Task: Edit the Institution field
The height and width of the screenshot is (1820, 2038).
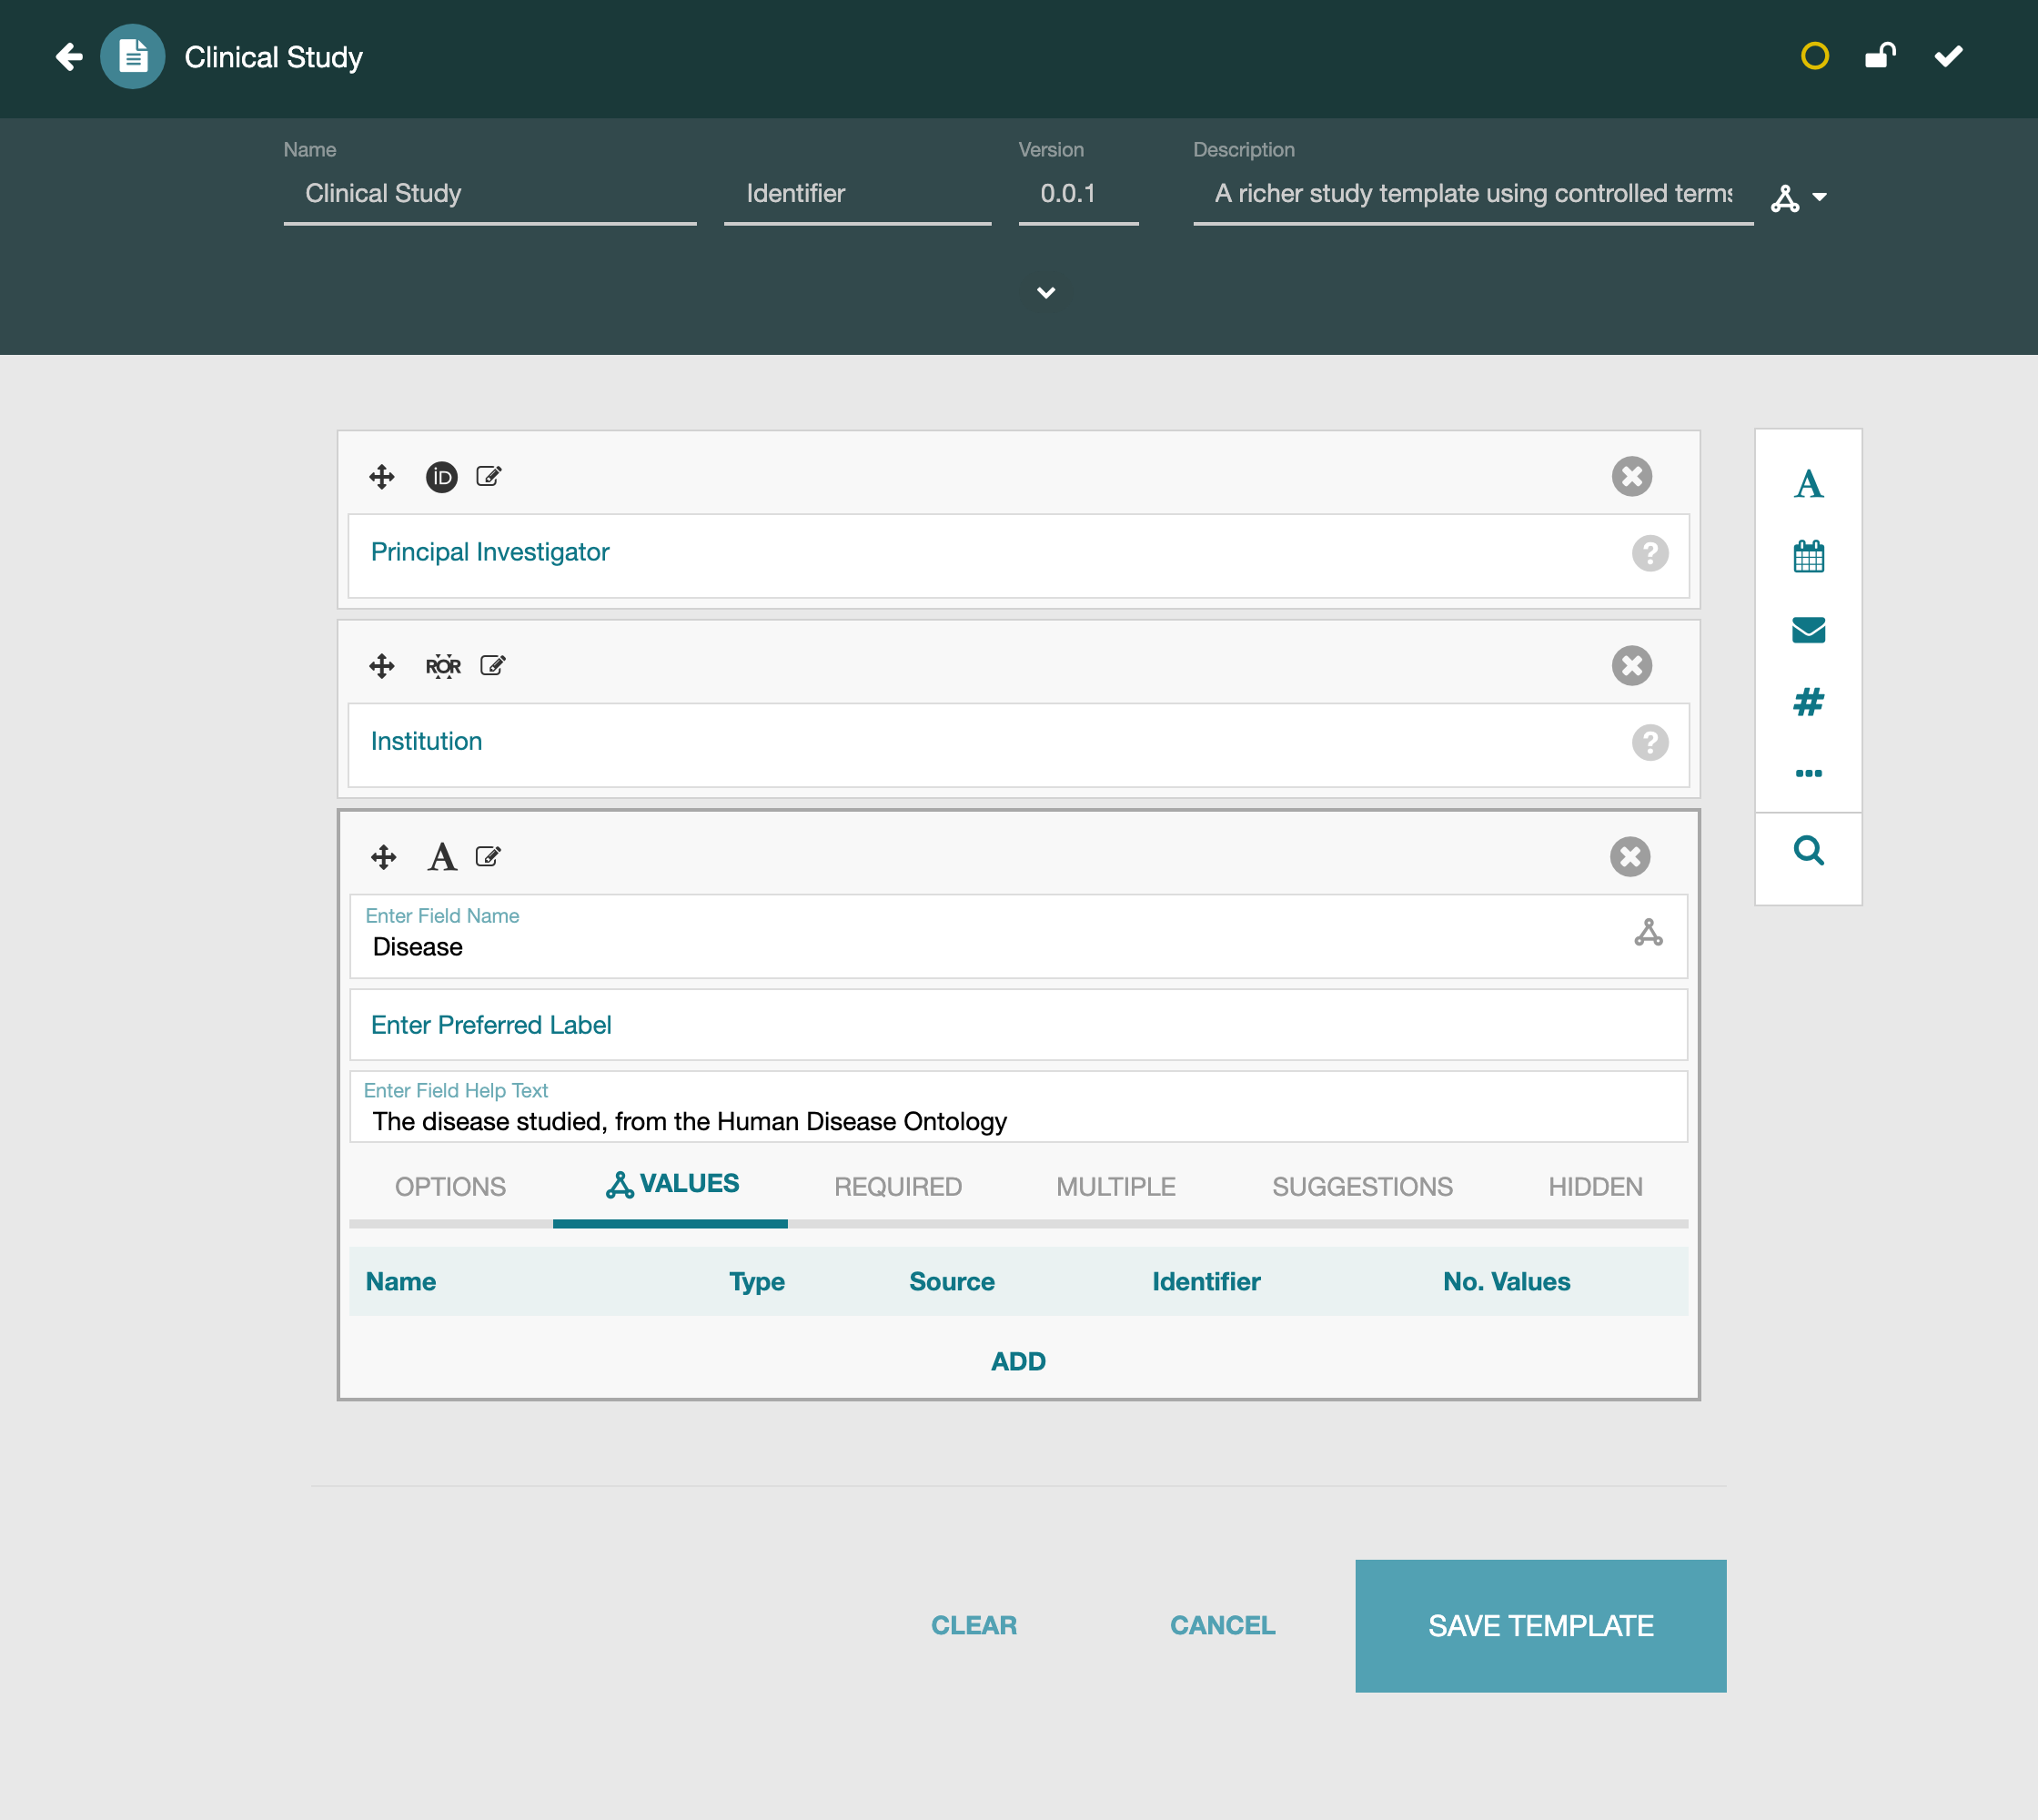Action: pyautogui.click(x=493, y=665)
